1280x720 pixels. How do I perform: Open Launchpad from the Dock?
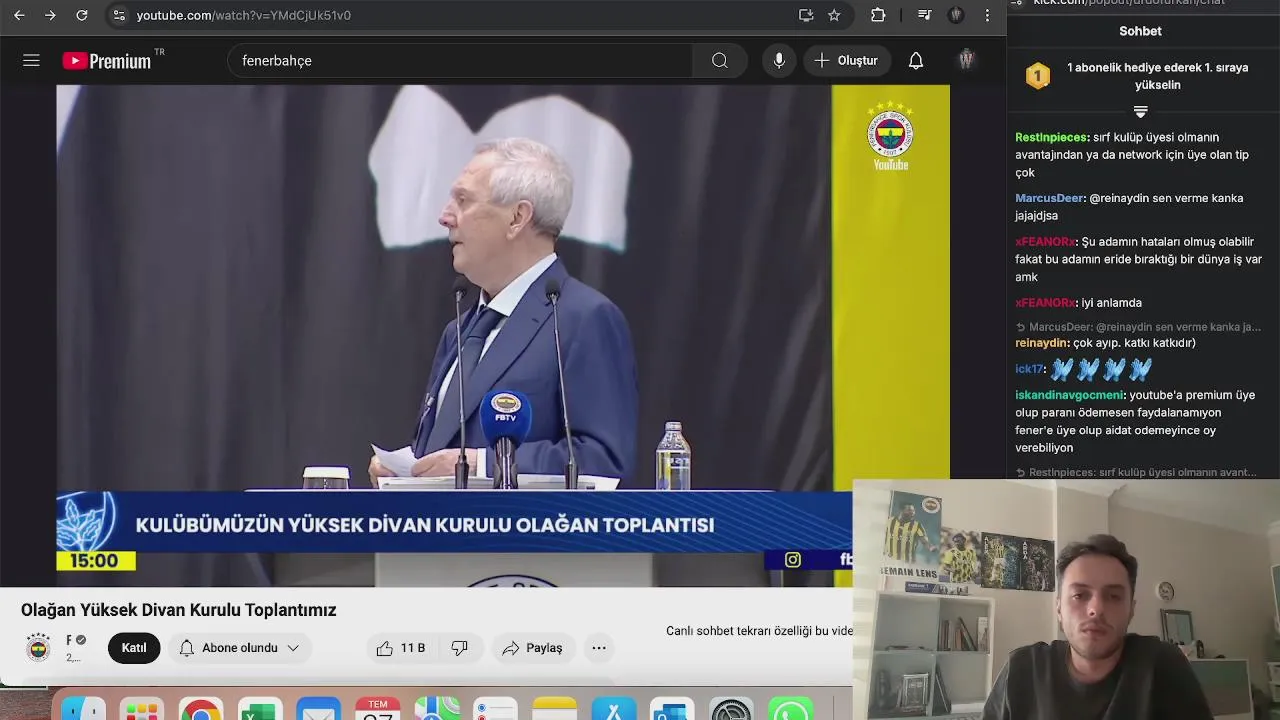pyautogui.click(x=141, y=709)
